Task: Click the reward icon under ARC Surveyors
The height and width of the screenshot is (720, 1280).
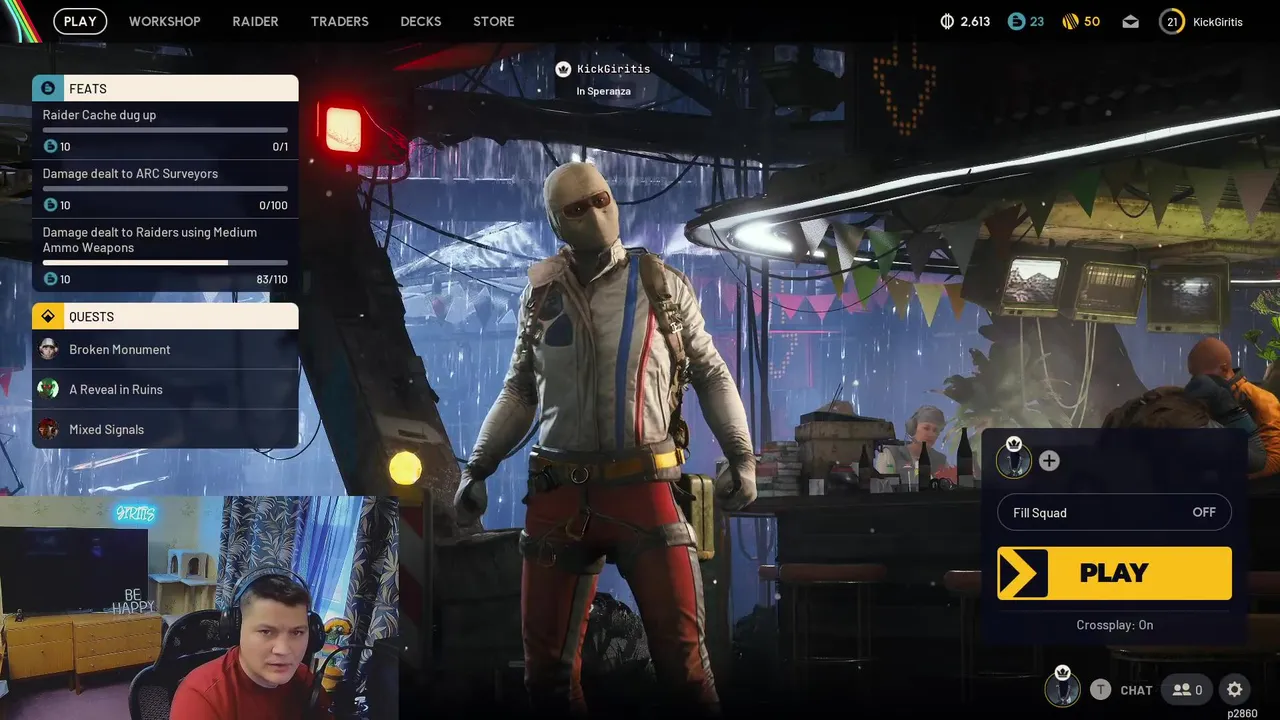Action: coord(50,205)
